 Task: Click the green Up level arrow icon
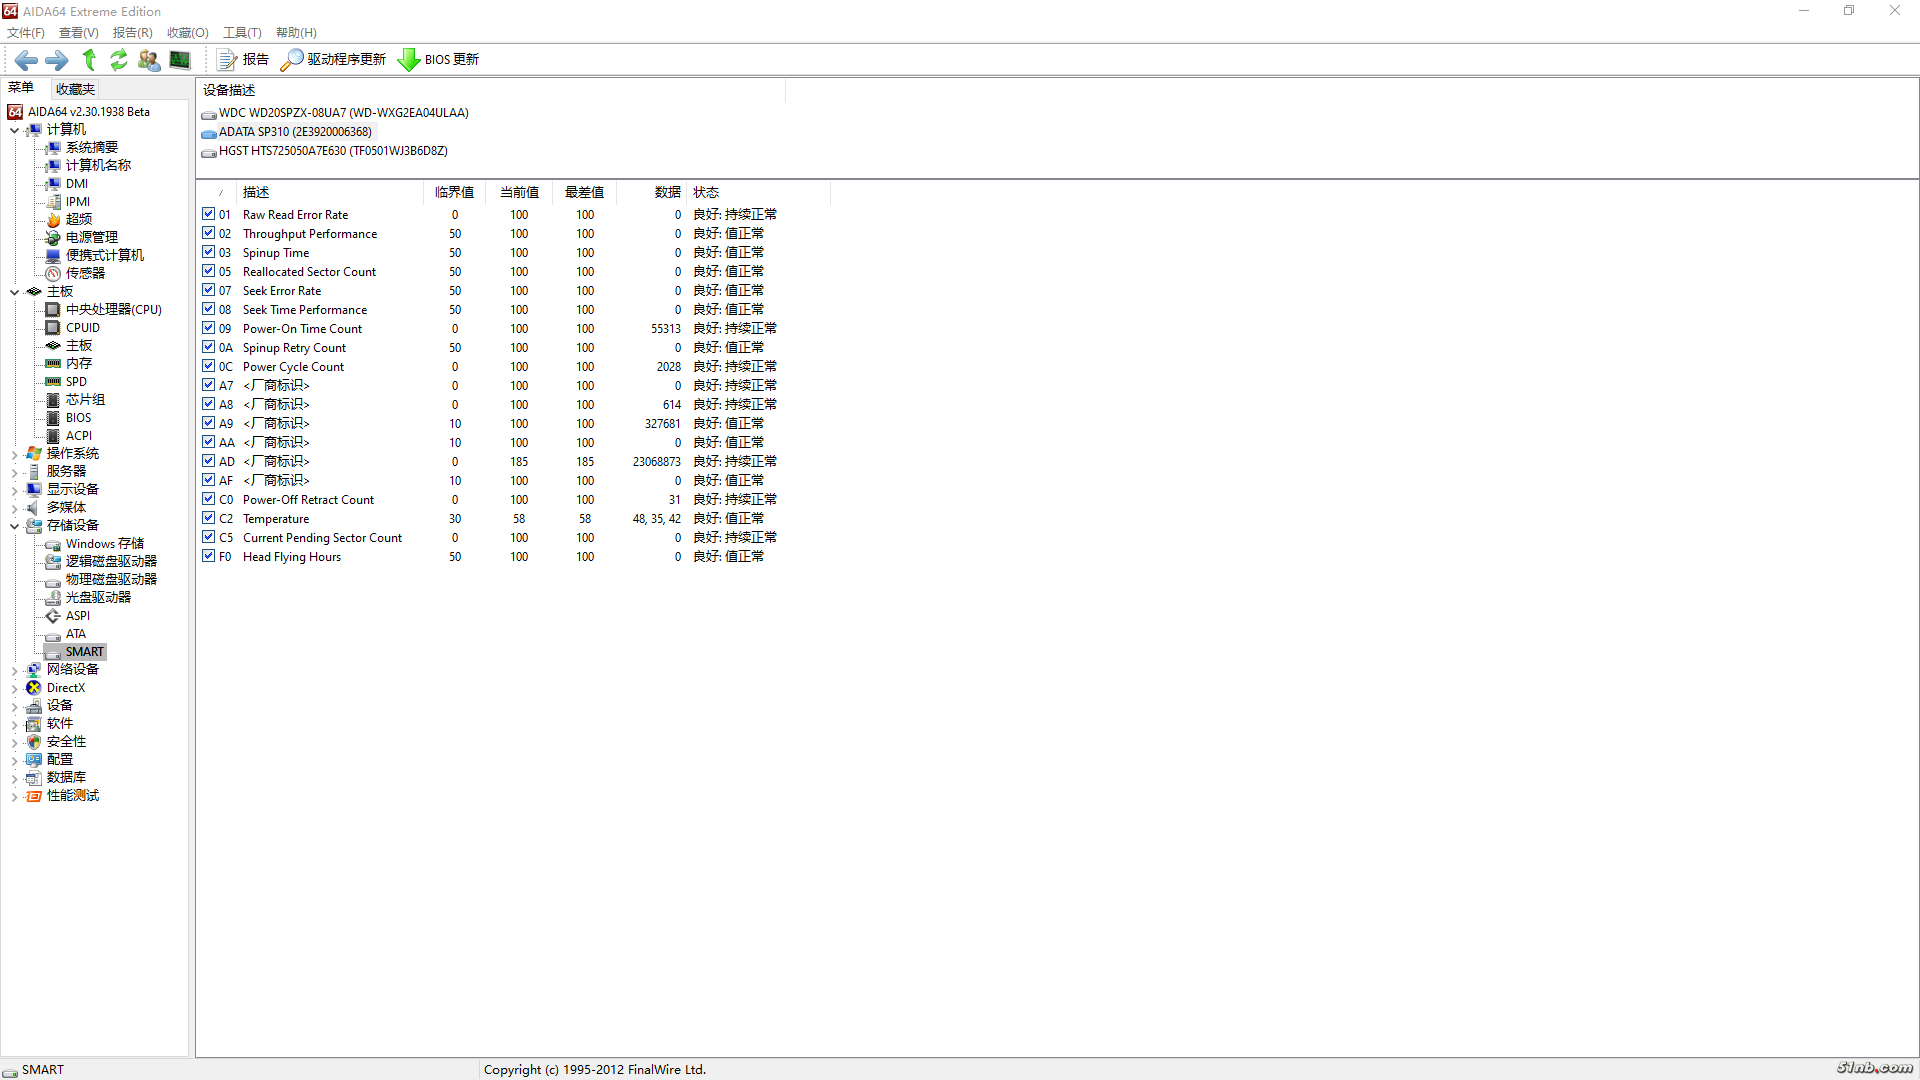[x=89, y=60]
